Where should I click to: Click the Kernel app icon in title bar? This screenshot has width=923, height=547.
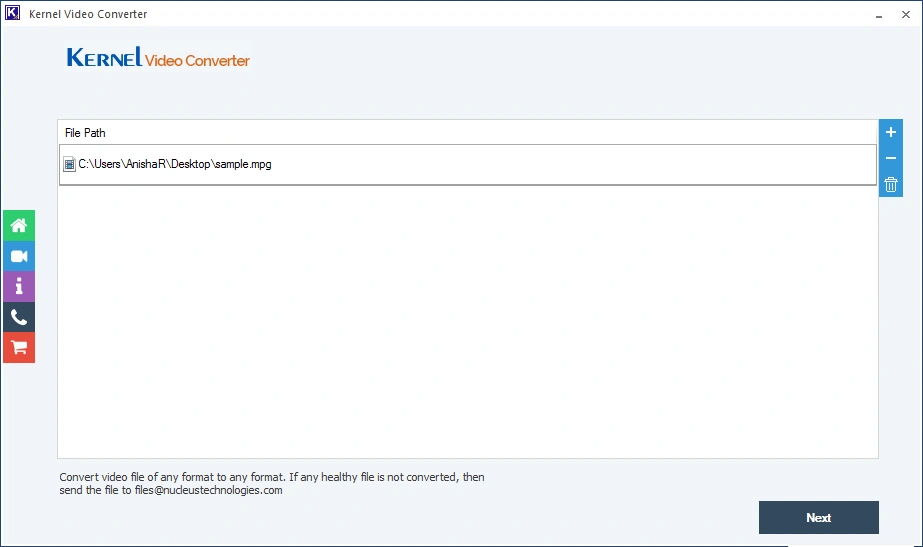click(x=12, y=13)
